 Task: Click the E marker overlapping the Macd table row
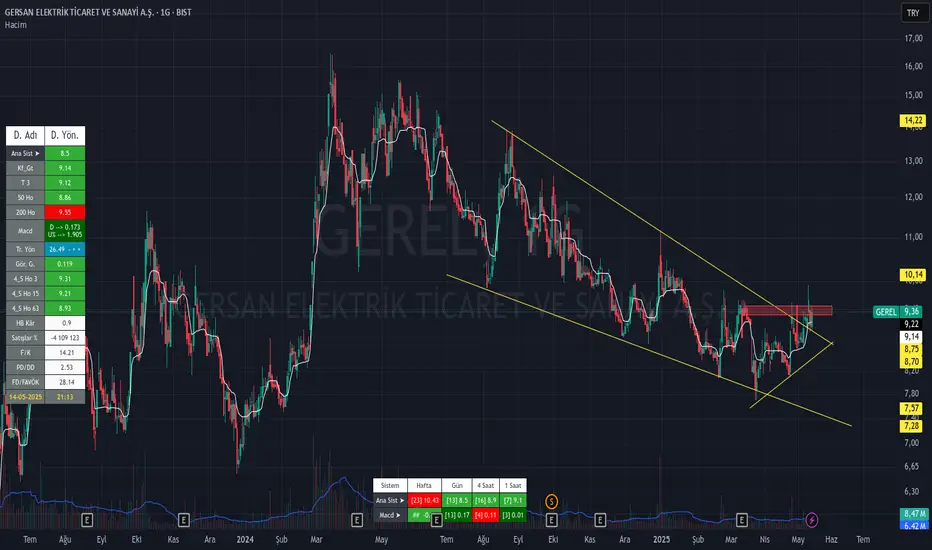coord(436,520)
